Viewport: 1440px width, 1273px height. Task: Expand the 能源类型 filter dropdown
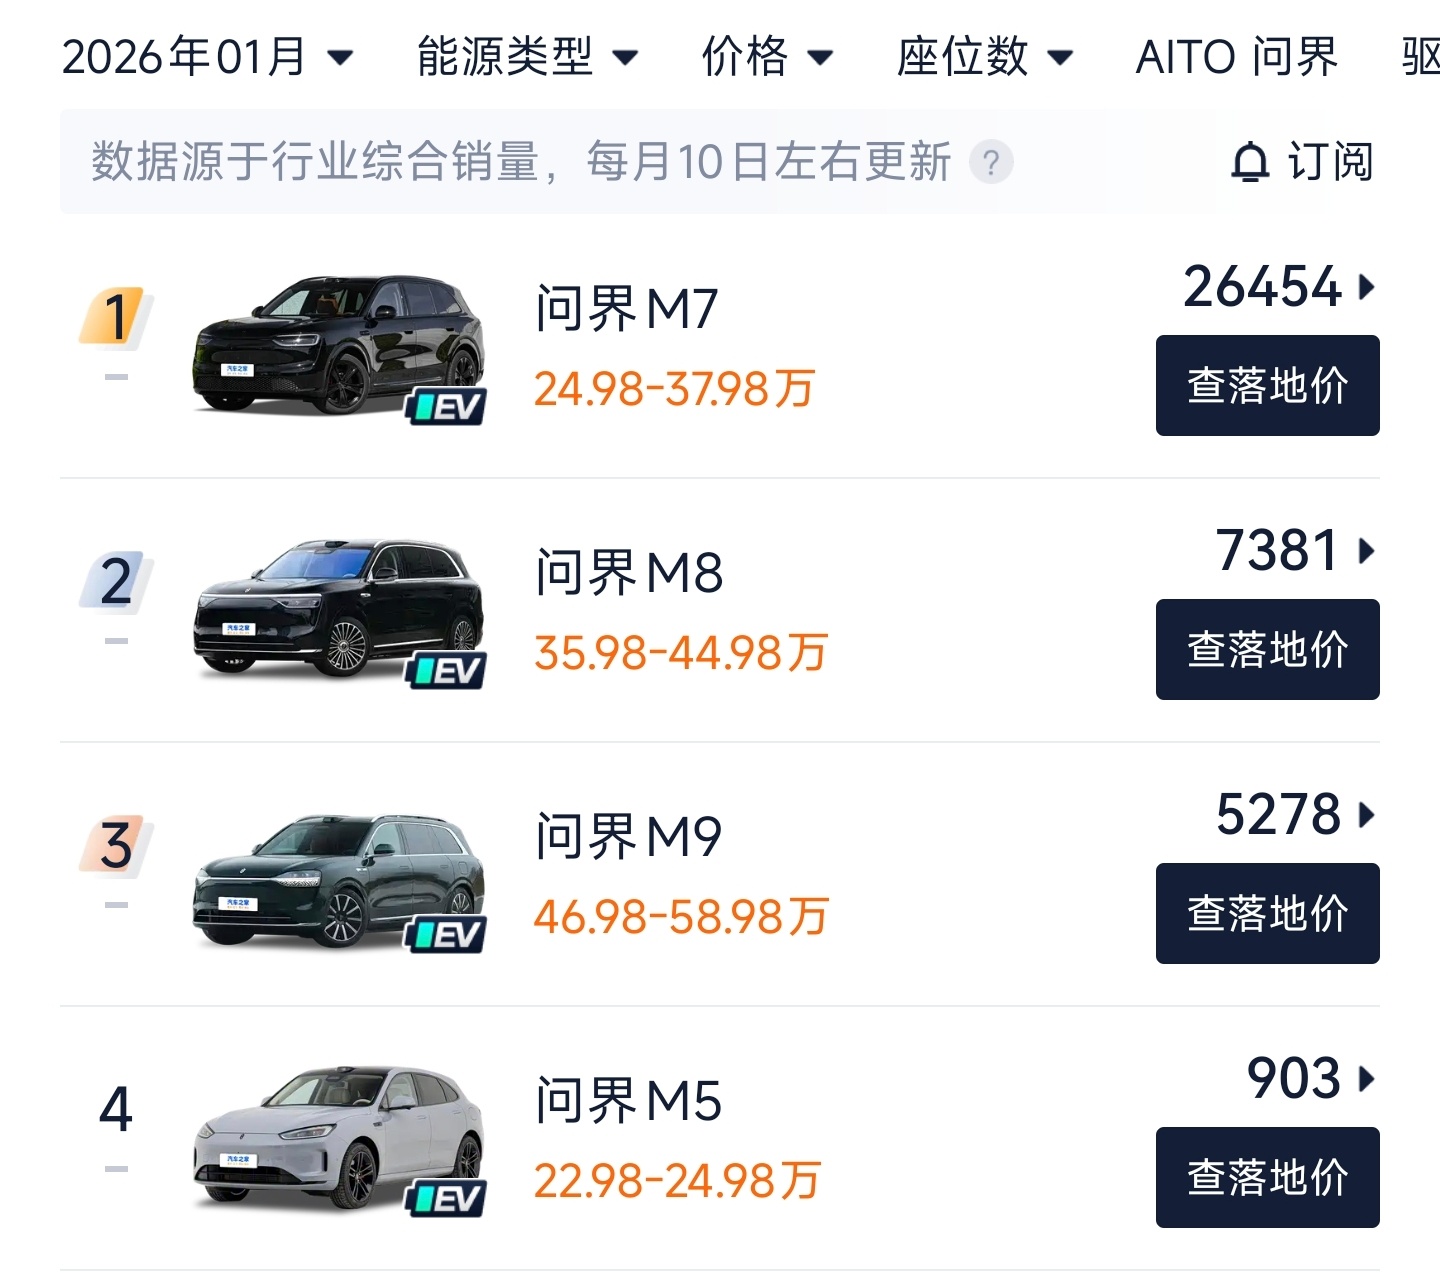(x=527, y=57)
